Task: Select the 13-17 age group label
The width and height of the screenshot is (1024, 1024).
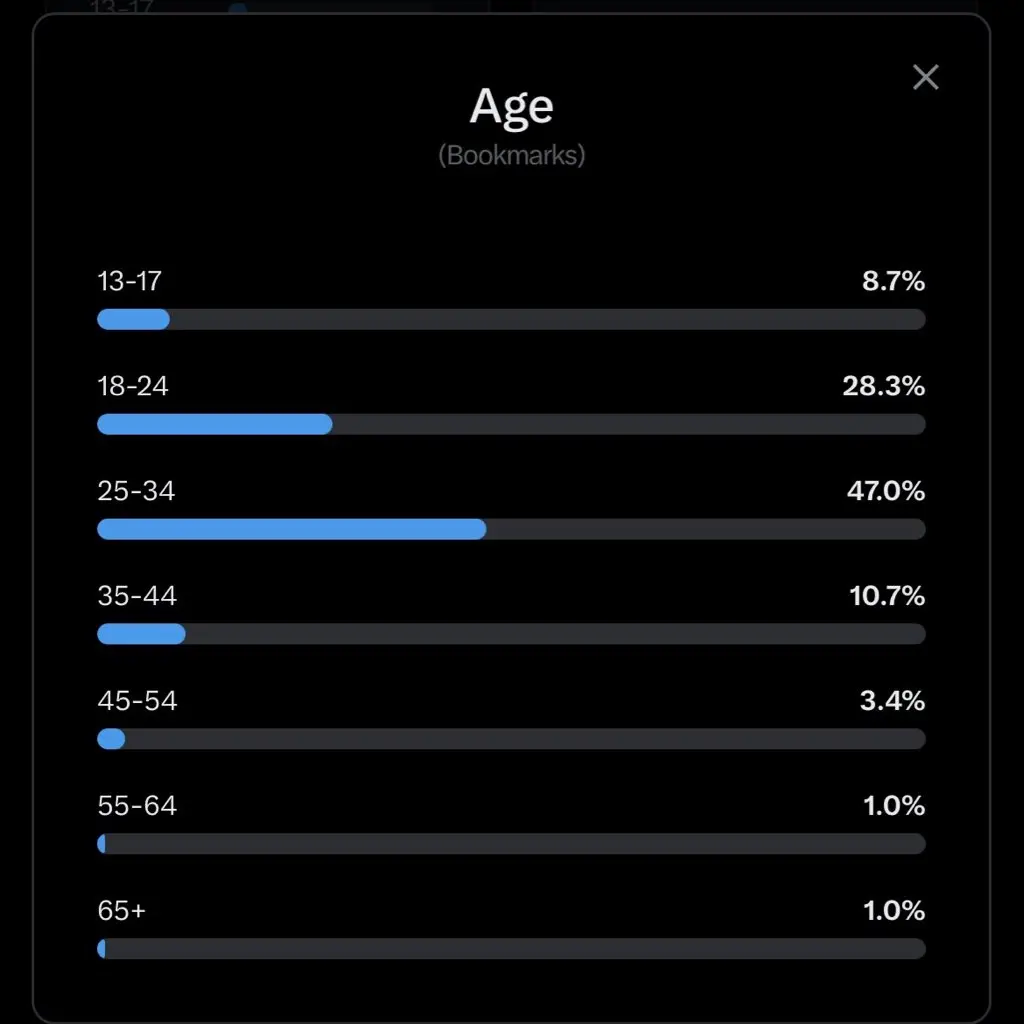Action: pyautogui.click(x=129, y=281)
